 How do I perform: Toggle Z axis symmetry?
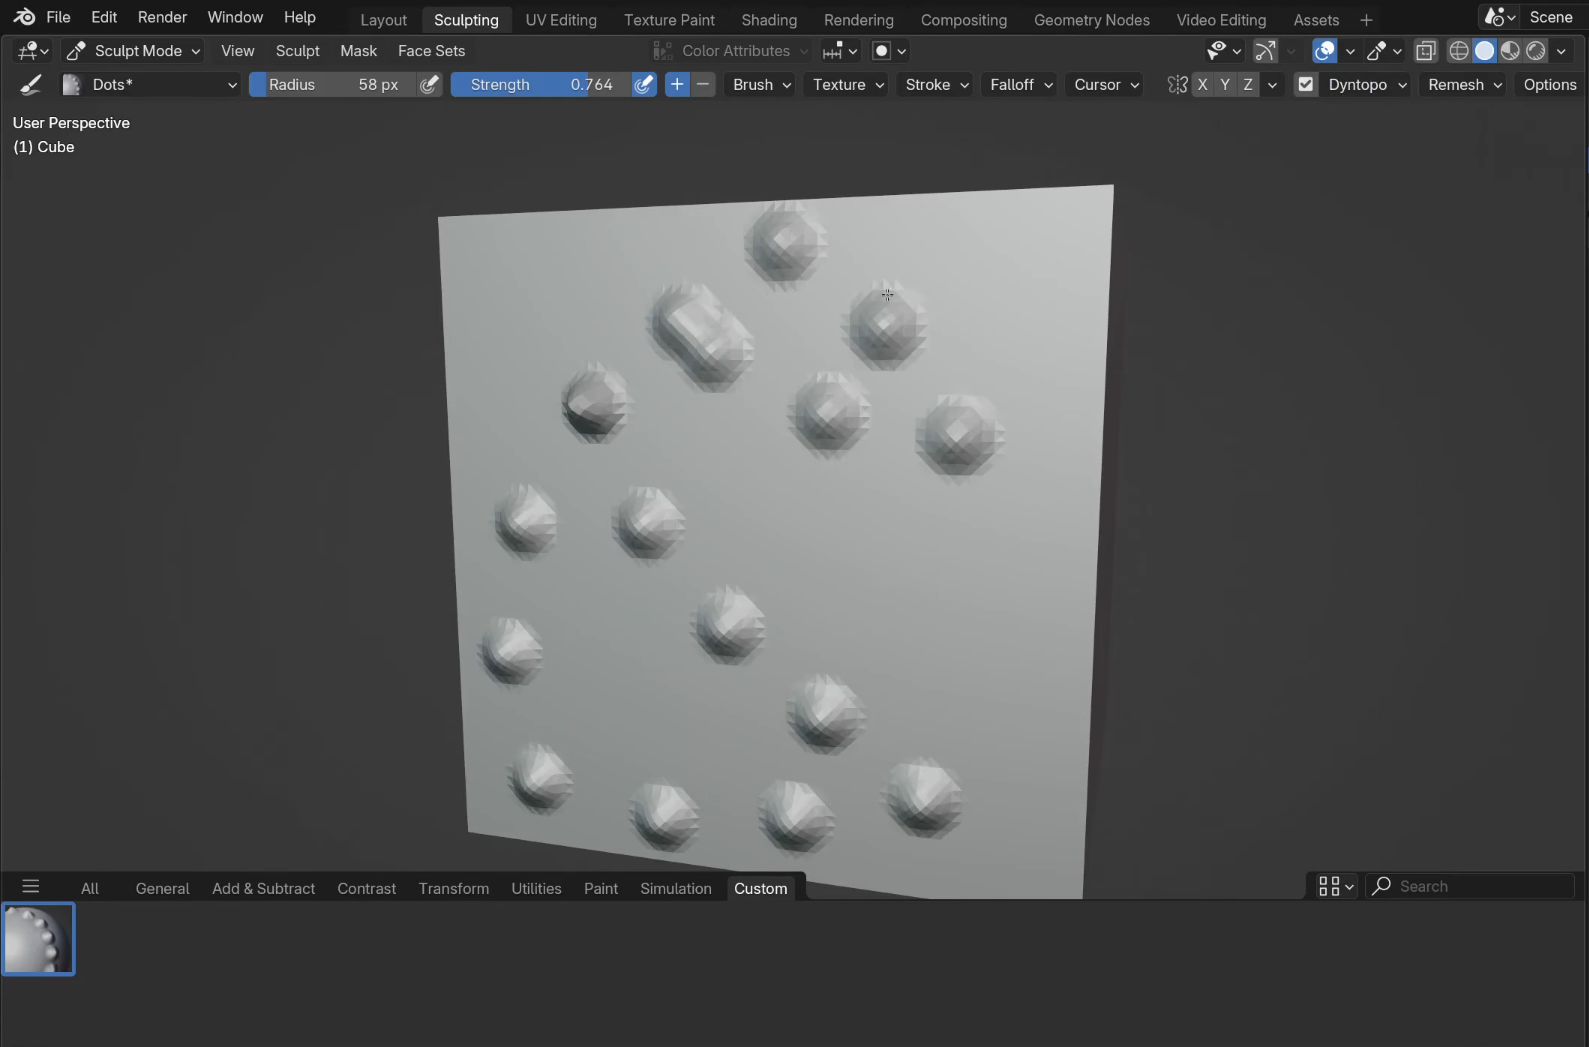[x=1248, y=85]
